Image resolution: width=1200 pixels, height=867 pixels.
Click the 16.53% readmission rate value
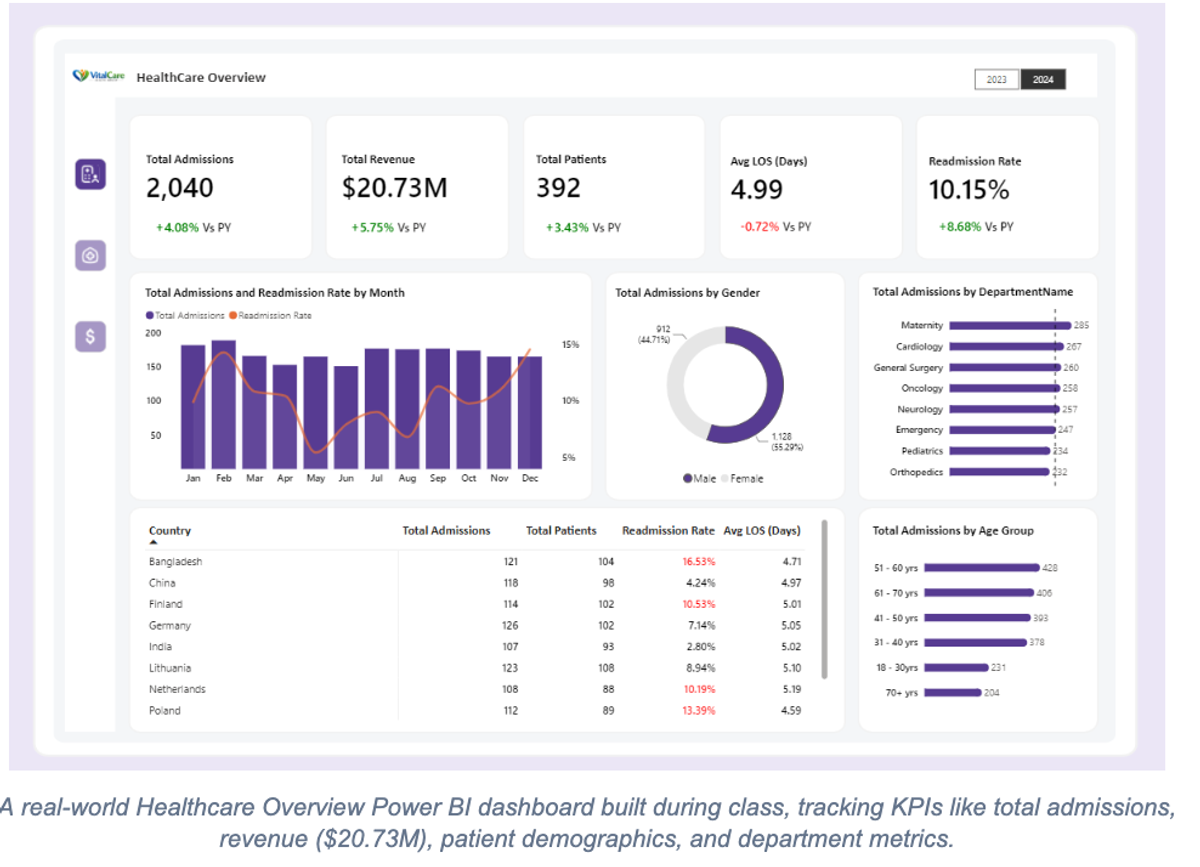click(x=698, y=562)
